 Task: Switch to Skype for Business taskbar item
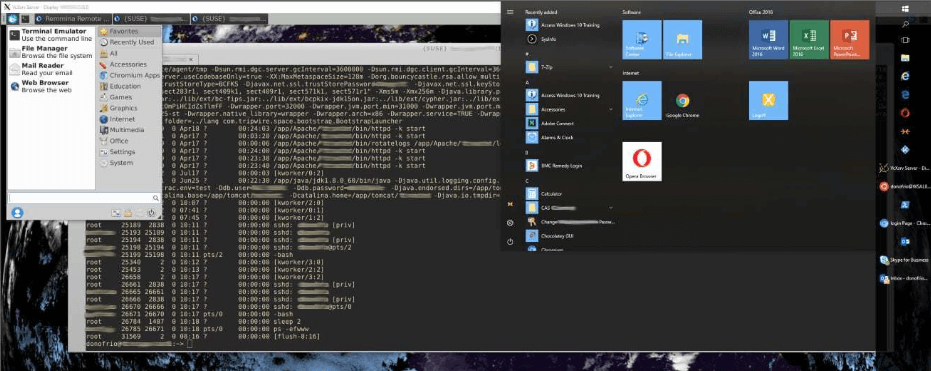pos(904,259)
